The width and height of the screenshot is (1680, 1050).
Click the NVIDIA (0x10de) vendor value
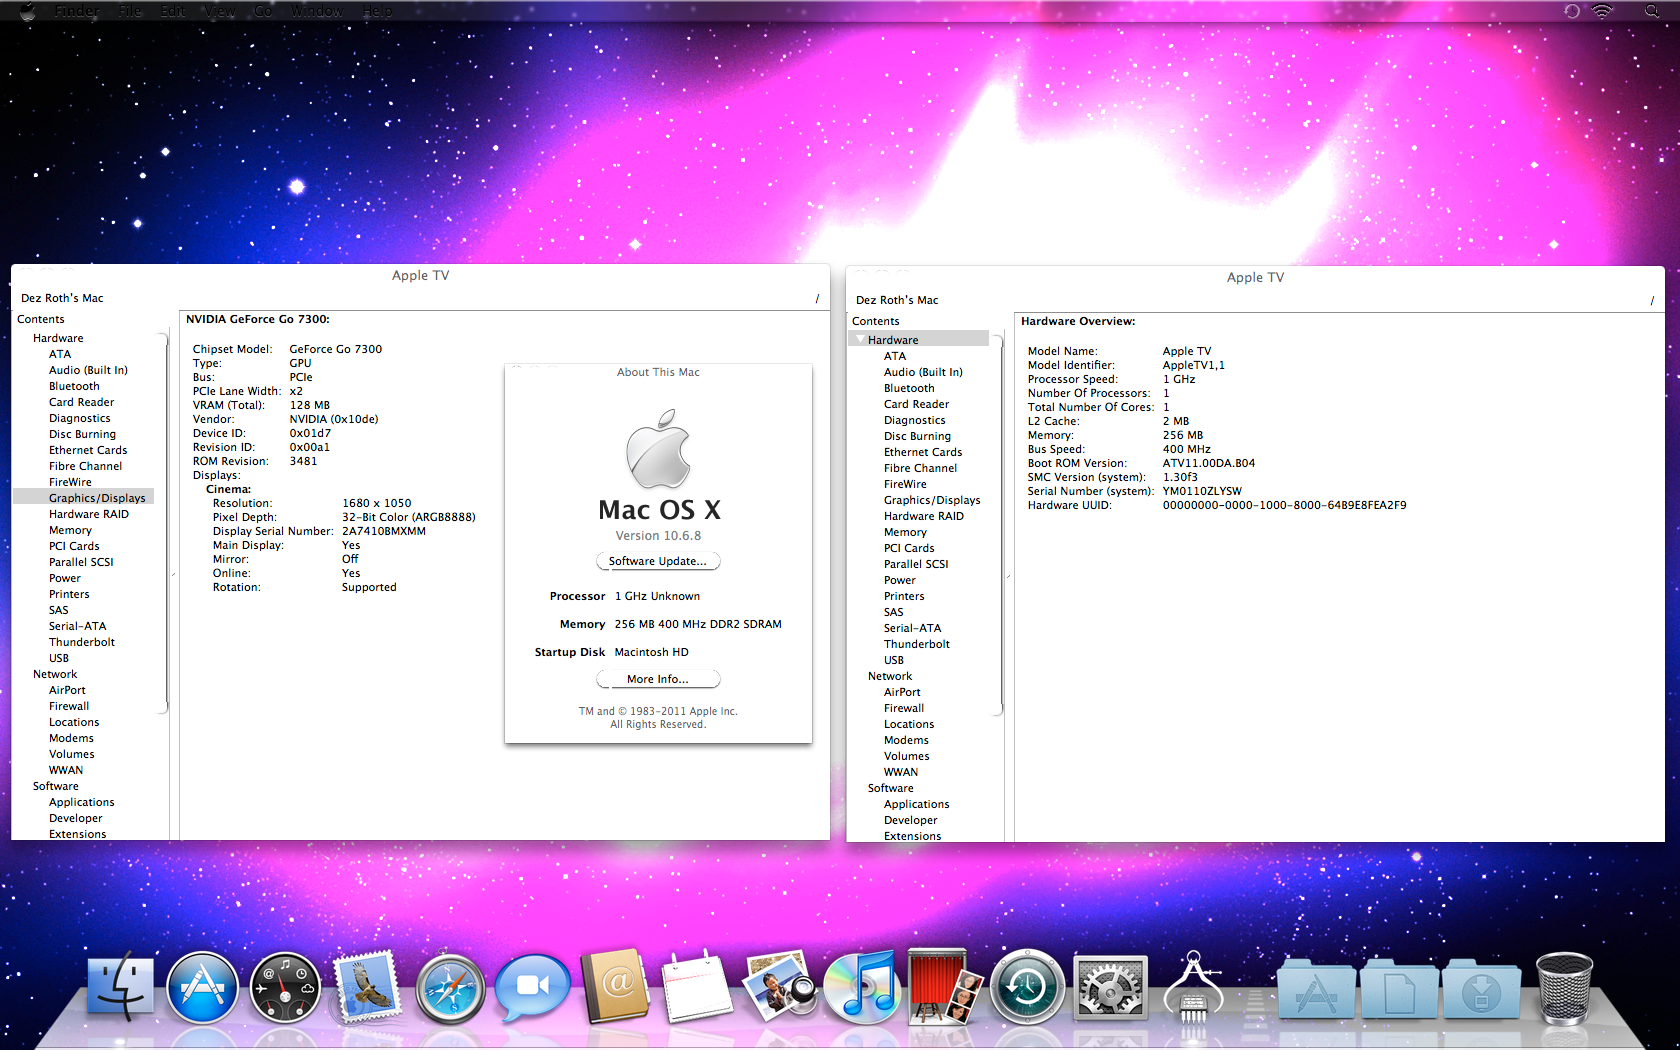[x=334, y=419]
